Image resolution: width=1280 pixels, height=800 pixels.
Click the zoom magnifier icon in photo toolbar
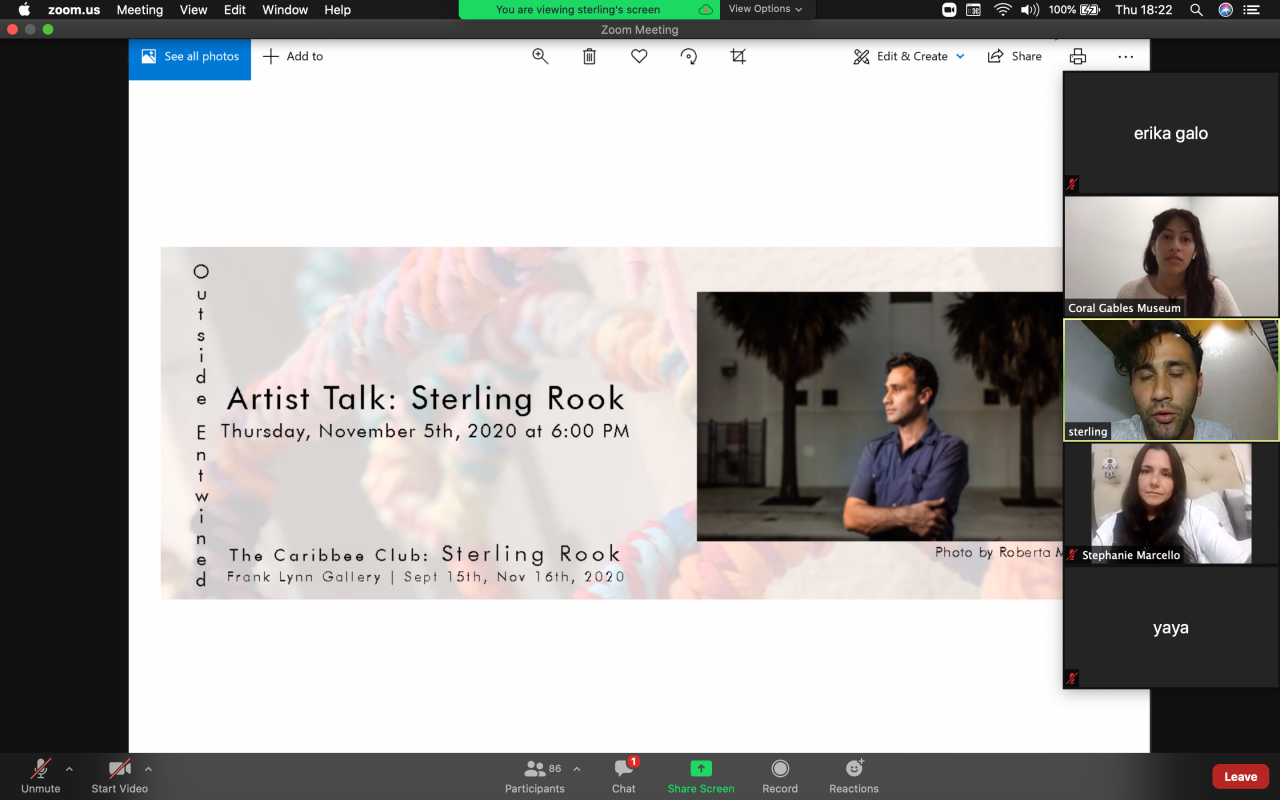click(540, 57)
